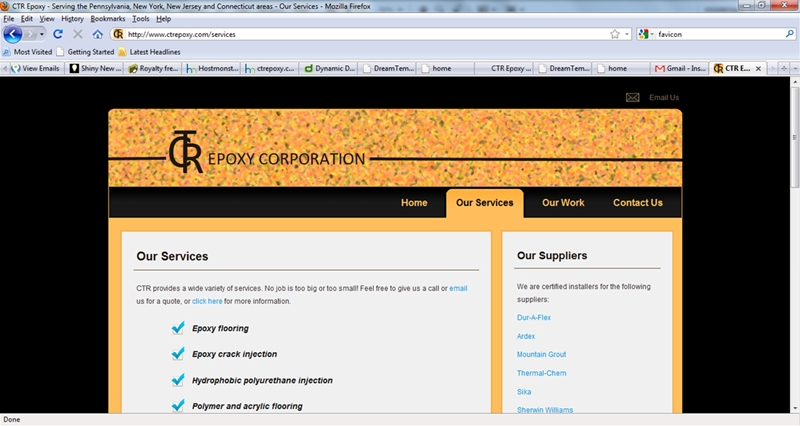
Task: Open the Dur-A-Flex supplier link
Action: (x=534, y=317)
